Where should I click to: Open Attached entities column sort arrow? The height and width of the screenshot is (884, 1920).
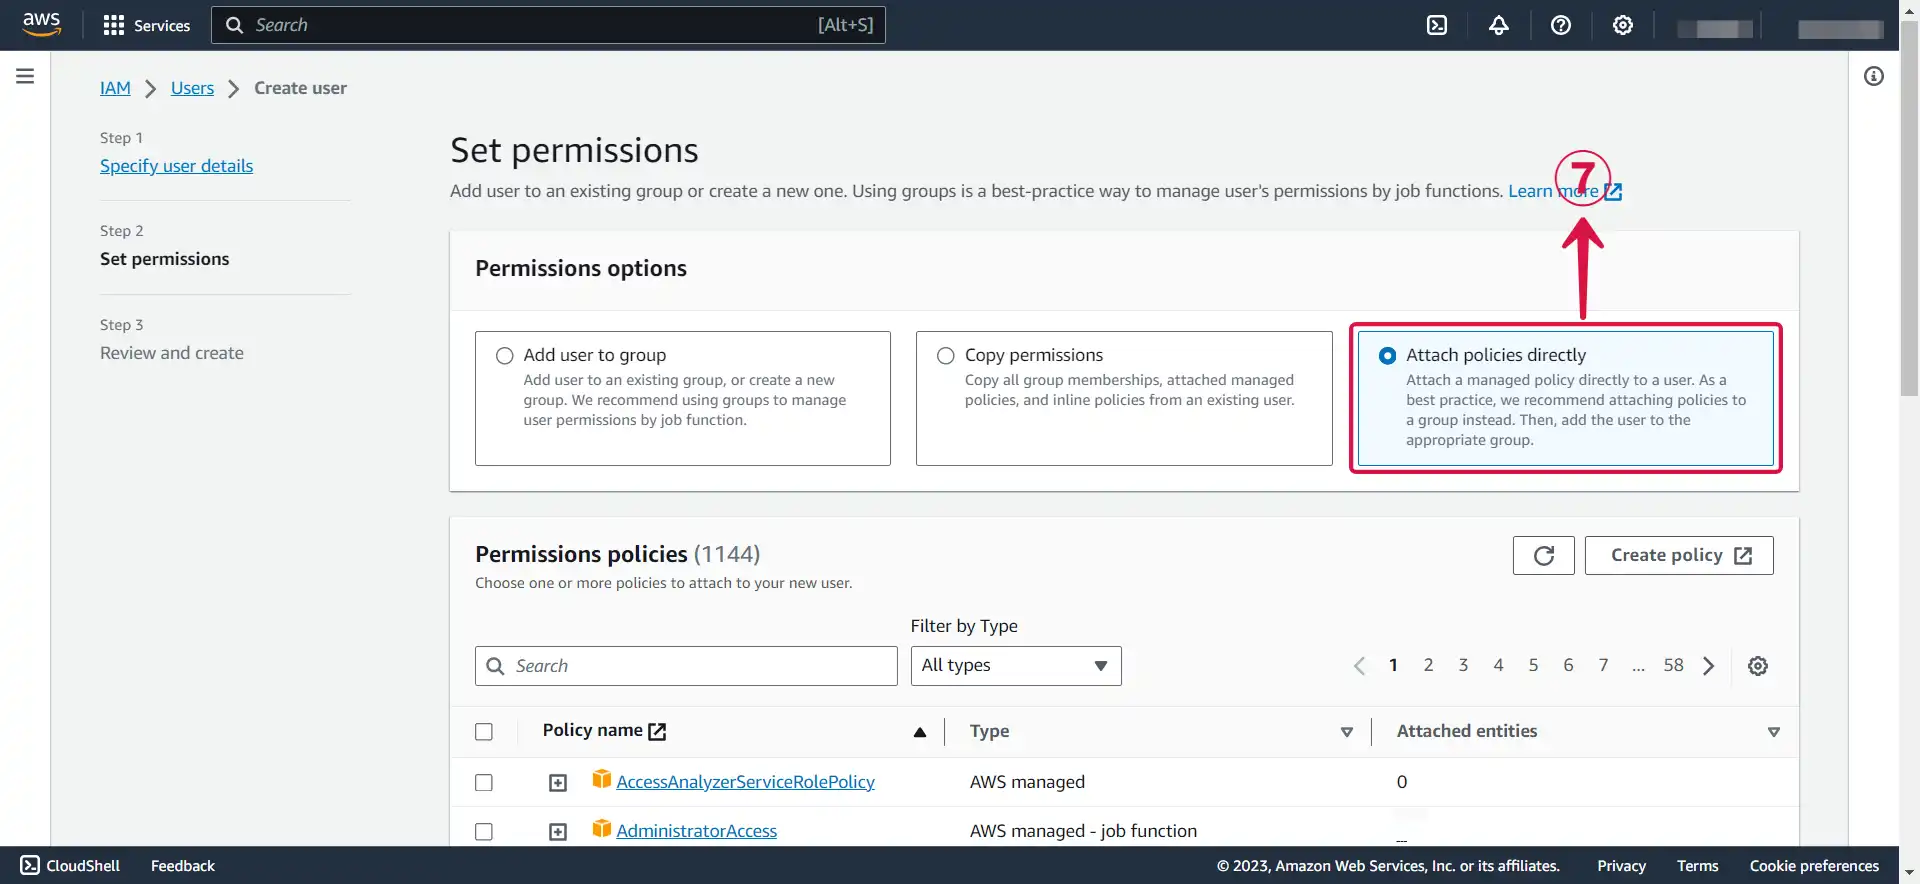click(x=1774, y=732)
